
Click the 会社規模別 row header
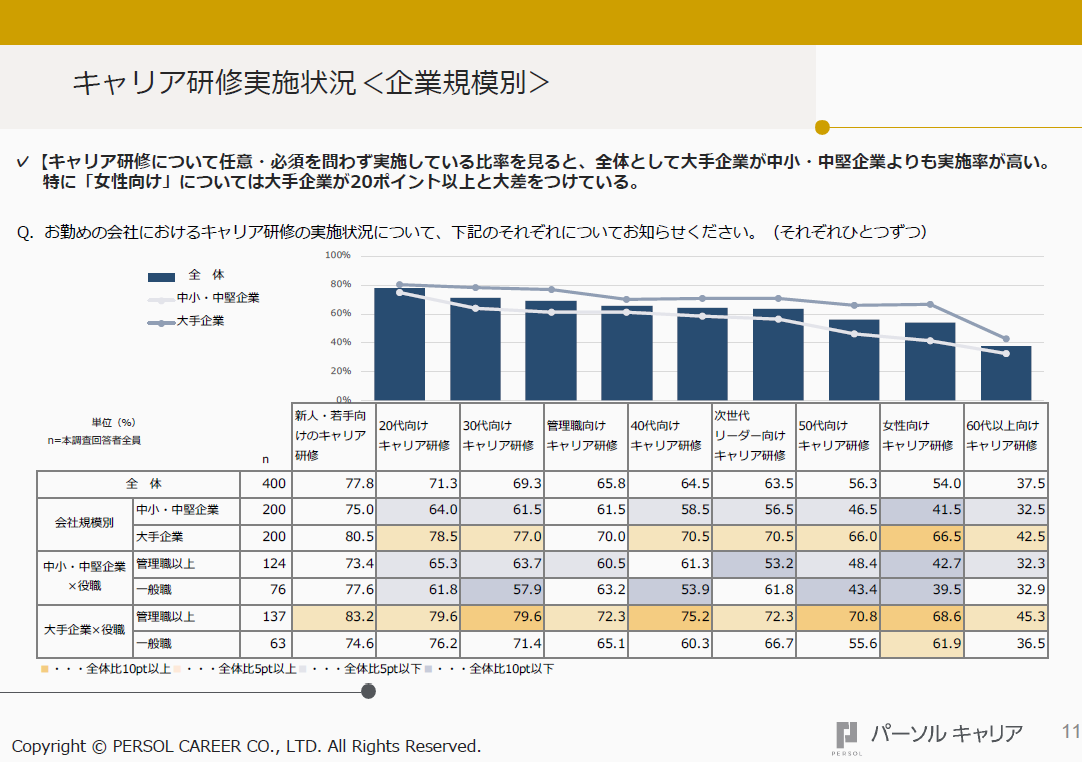[84, 523]
